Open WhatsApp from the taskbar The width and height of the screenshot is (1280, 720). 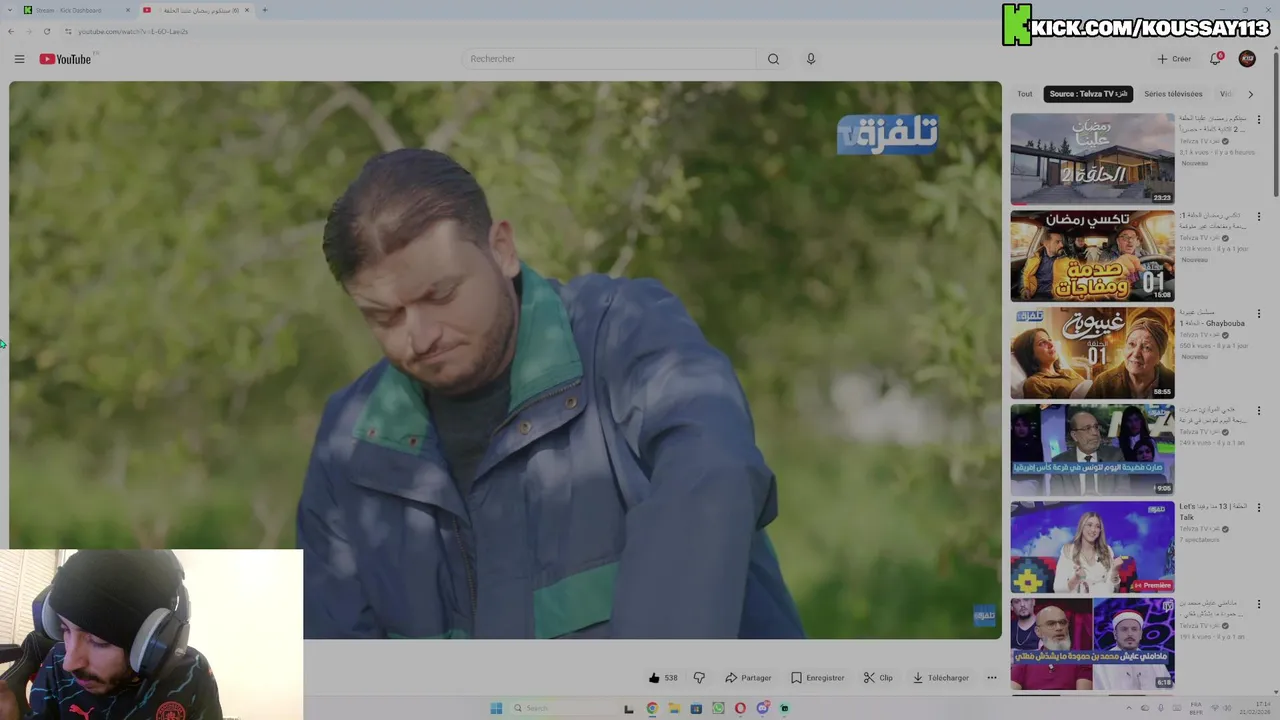718,708
